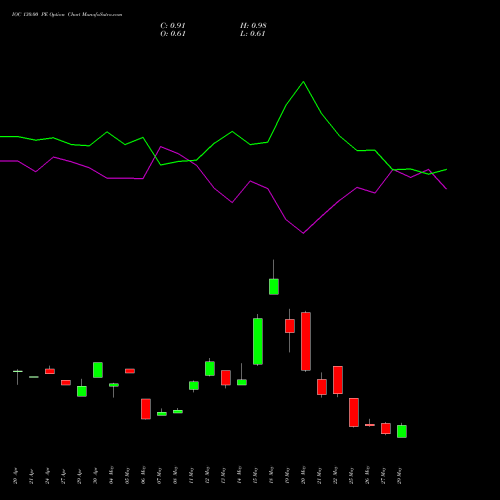Click the green candle for 30 Apr
Screen dimensions: 500x500
click(98, 370)
